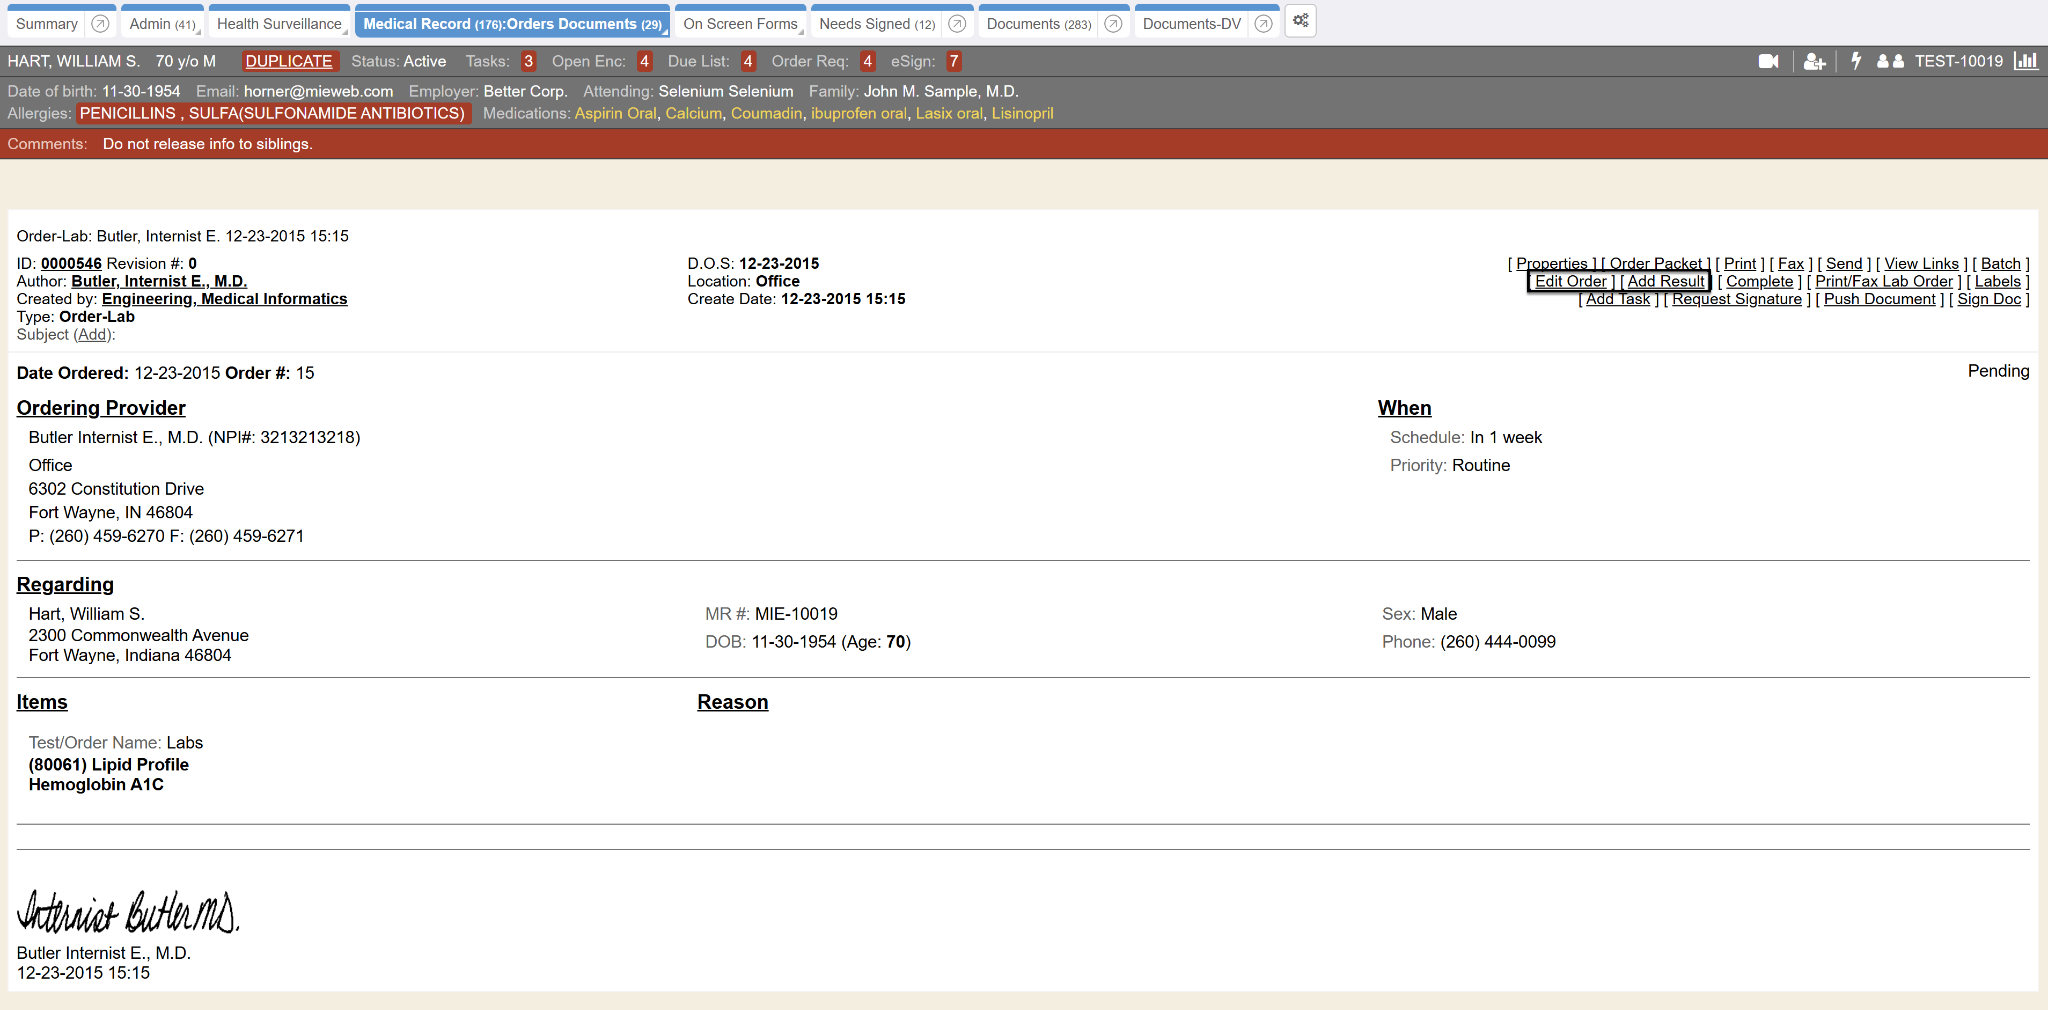This screenshot has height=1010, width=2048.
Task: Pop out Needs Signed tab arrow icon
Action: [x=957, y=24]
